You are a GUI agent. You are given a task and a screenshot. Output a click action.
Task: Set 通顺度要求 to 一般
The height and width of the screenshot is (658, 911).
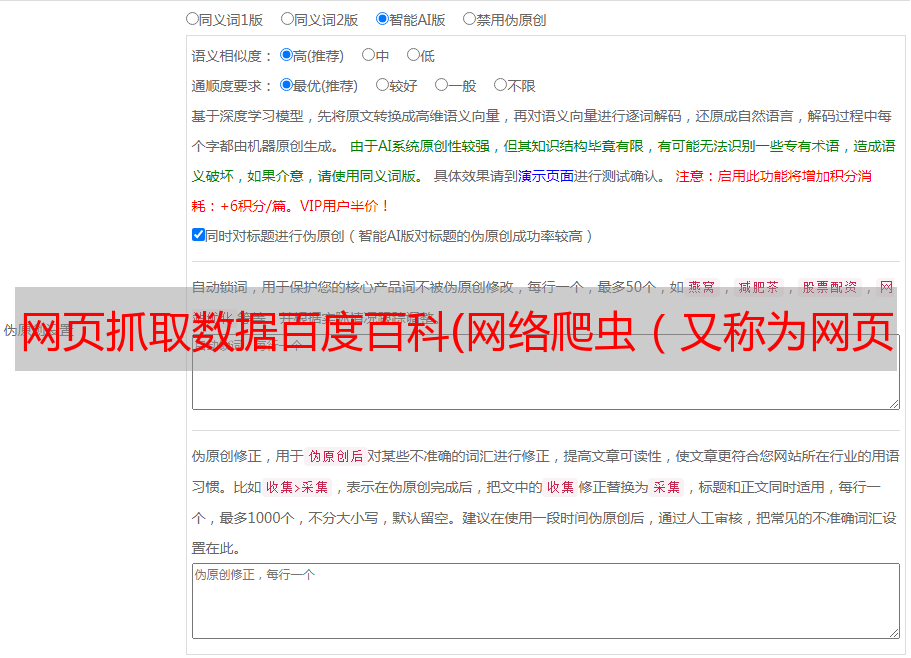[442, 85]
